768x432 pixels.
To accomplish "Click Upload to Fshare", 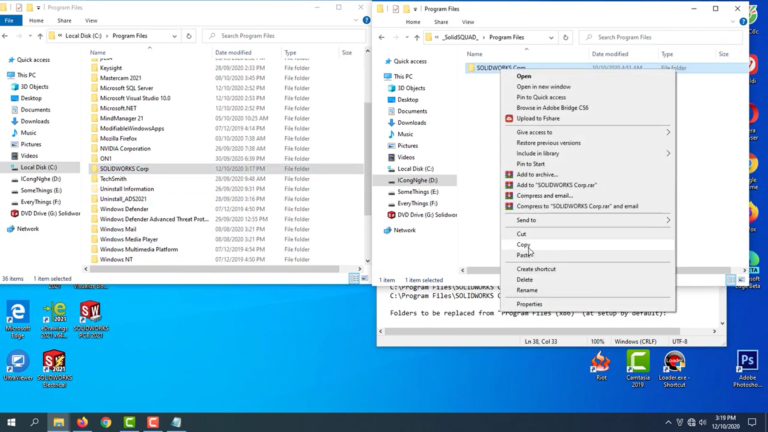I will click(x=588, y=119).
